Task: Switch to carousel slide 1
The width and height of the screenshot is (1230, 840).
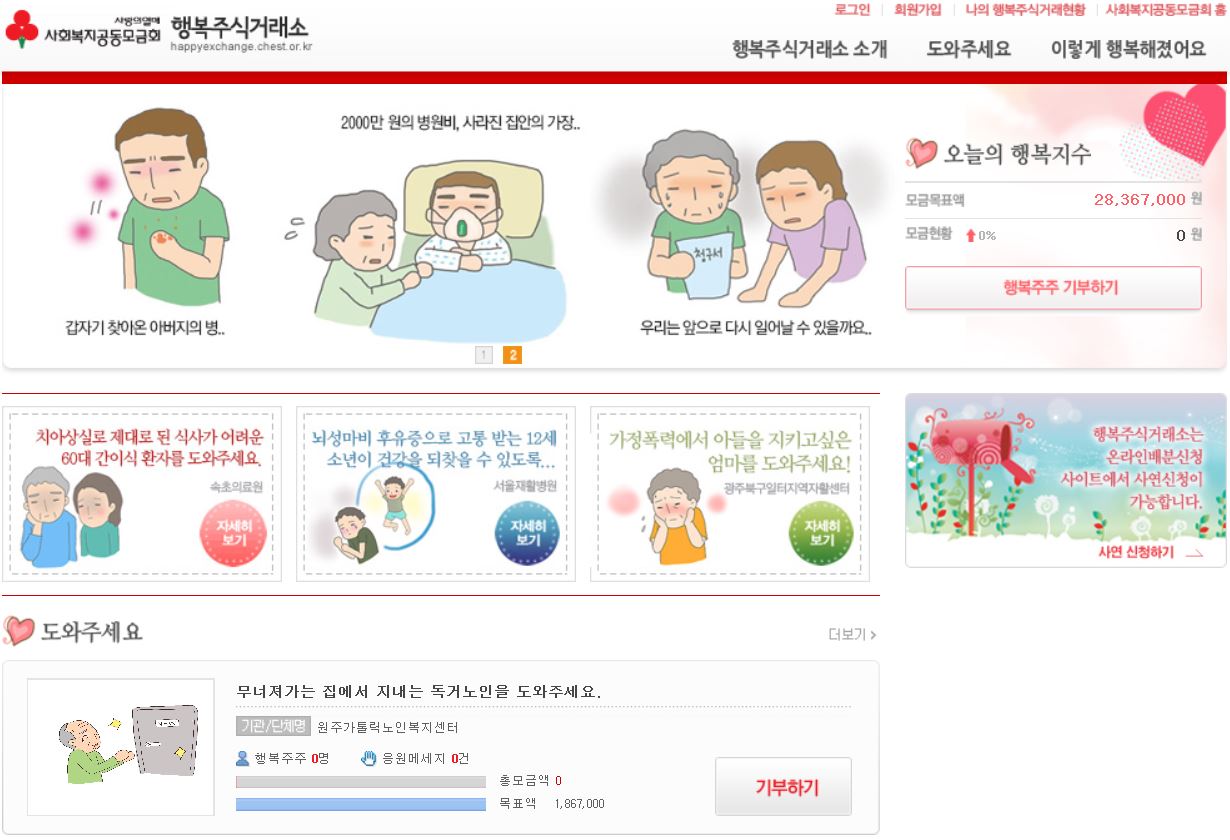Action: pyautogui.click(x=484, y=354)
